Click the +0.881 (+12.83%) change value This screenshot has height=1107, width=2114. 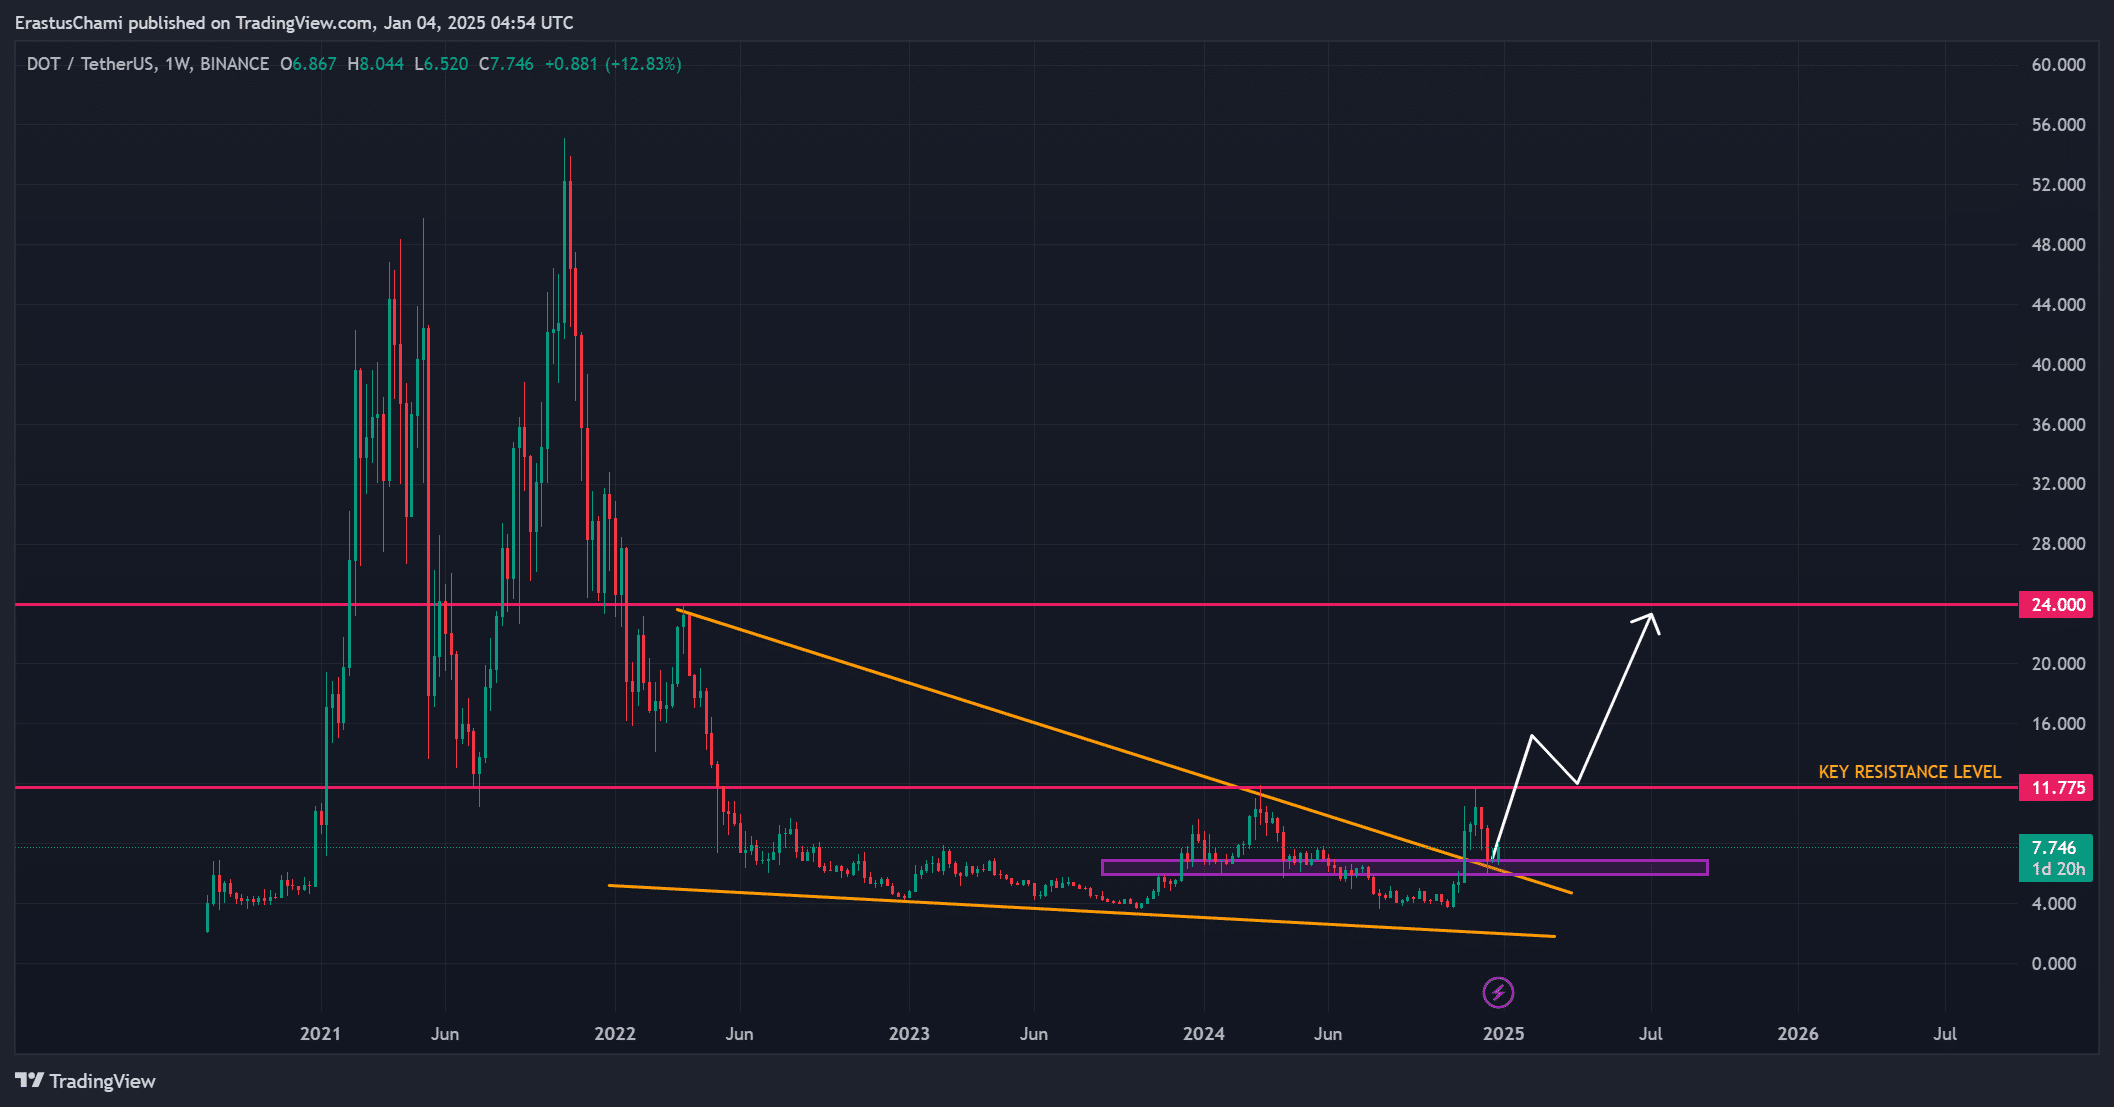coord(612,64)
